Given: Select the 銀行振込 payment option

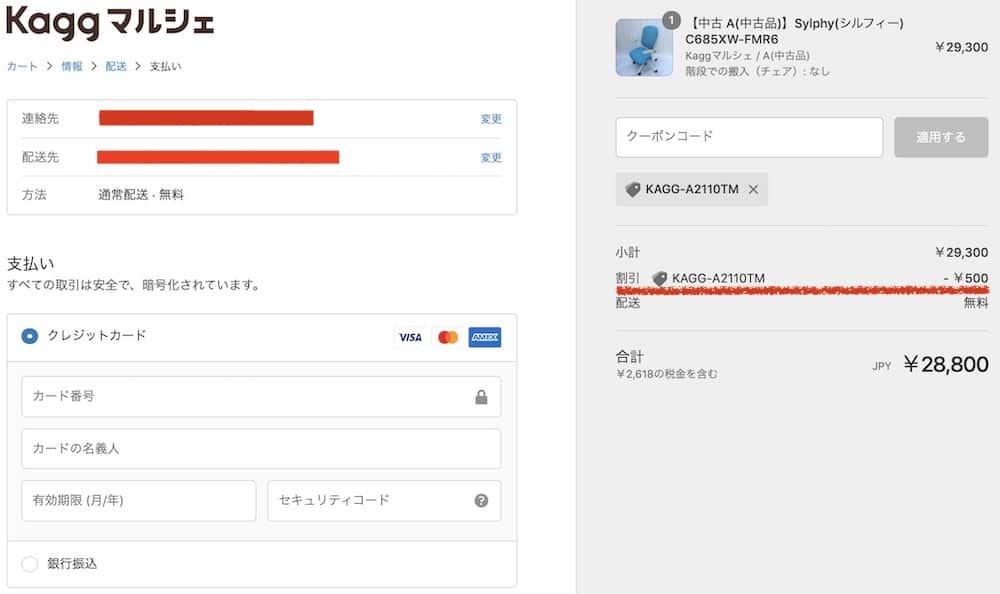Looking at the screenshot, I should 29,564.
